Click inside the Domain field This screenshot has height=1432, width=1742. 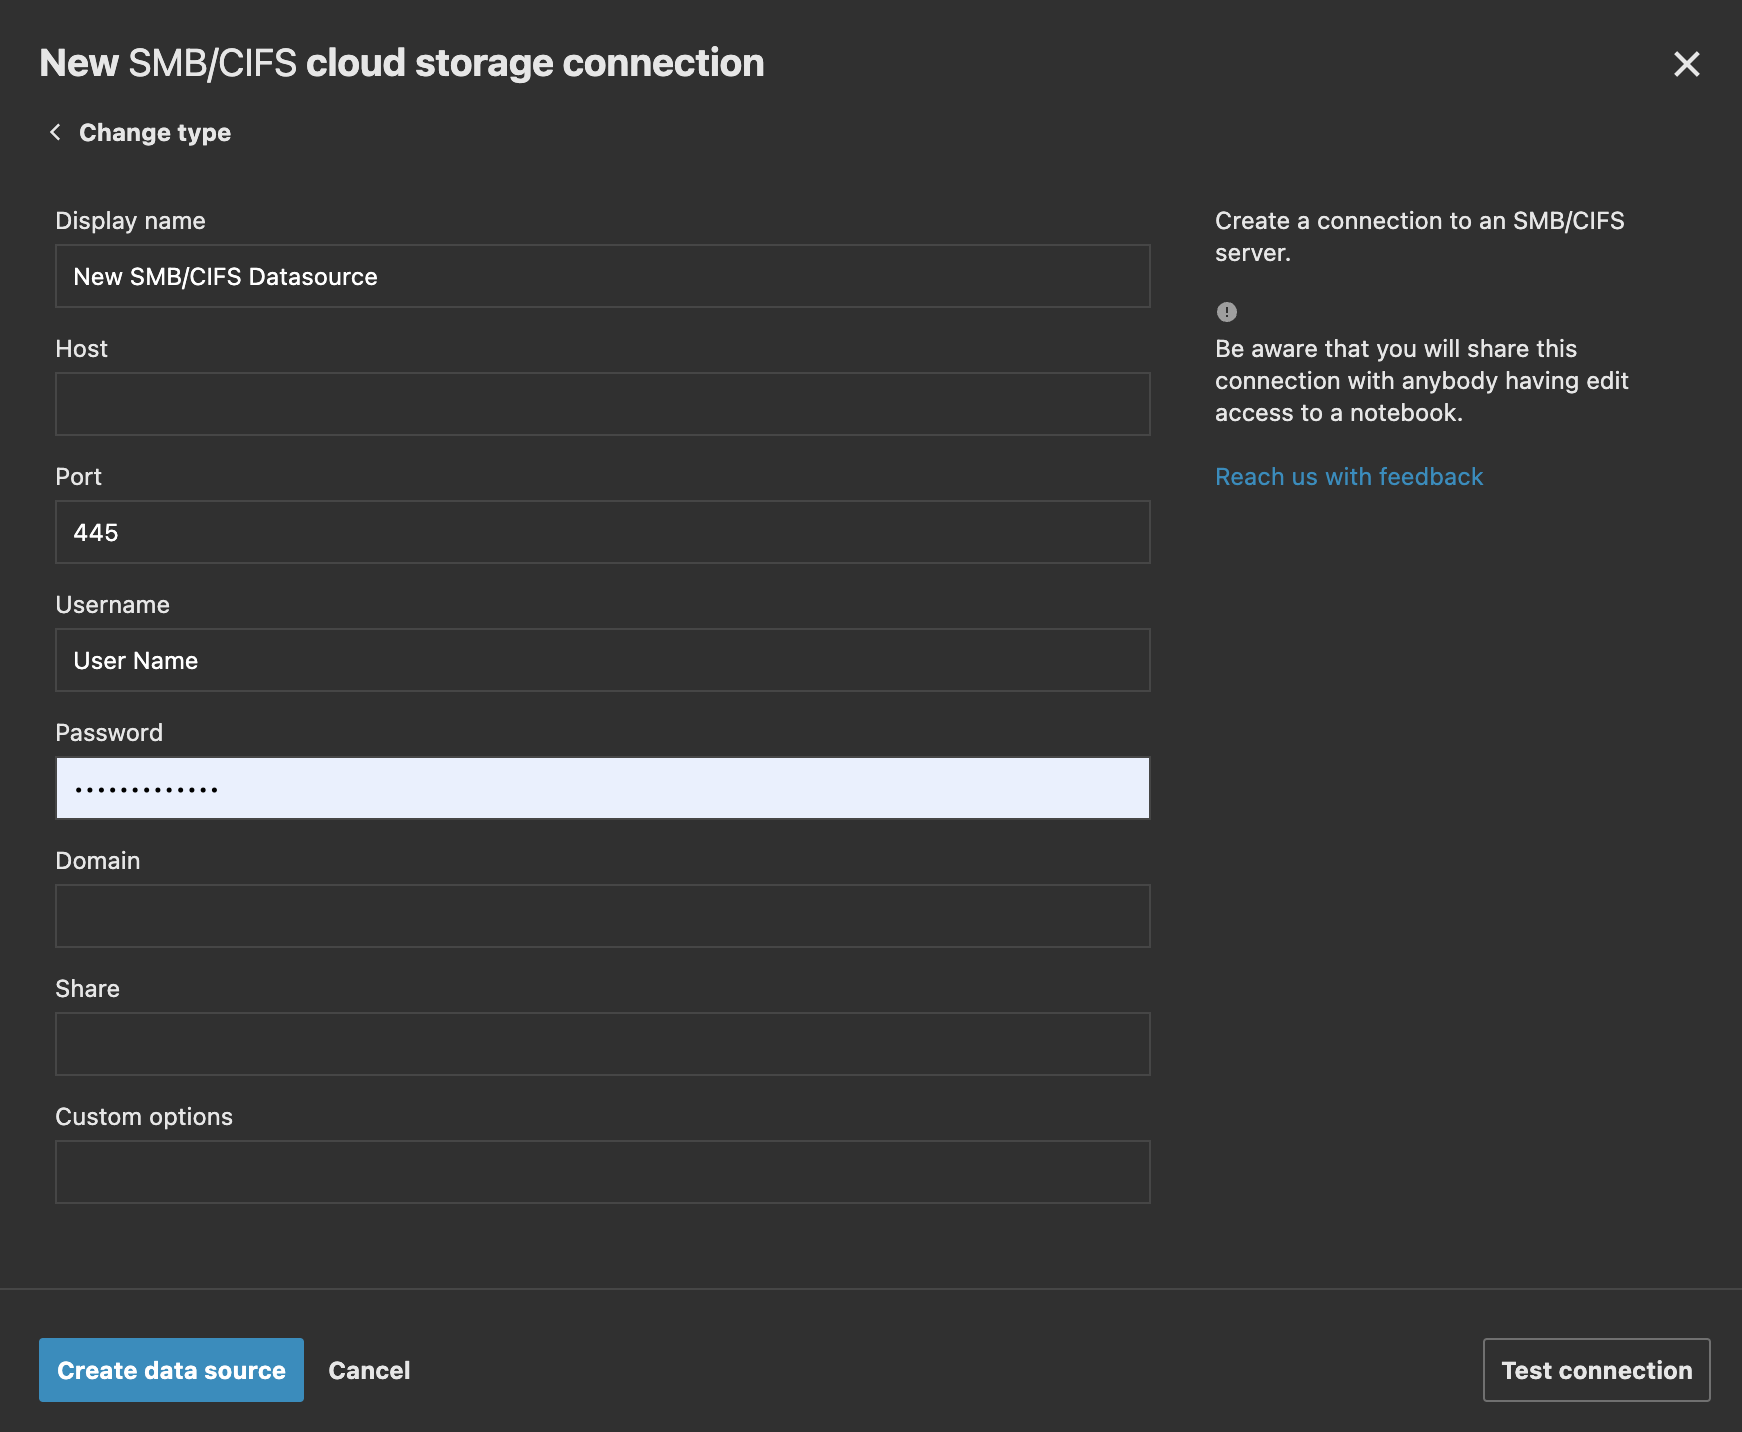pyautogui.click(x=601, y=915)
